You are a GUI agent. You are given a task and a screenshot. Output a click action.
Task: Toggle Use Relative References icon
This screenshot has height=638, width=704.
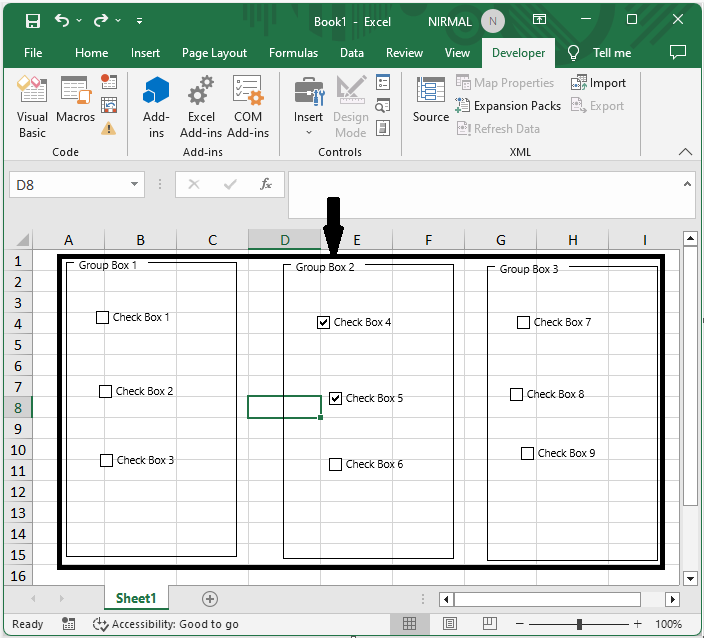click(x=109, y=105)
